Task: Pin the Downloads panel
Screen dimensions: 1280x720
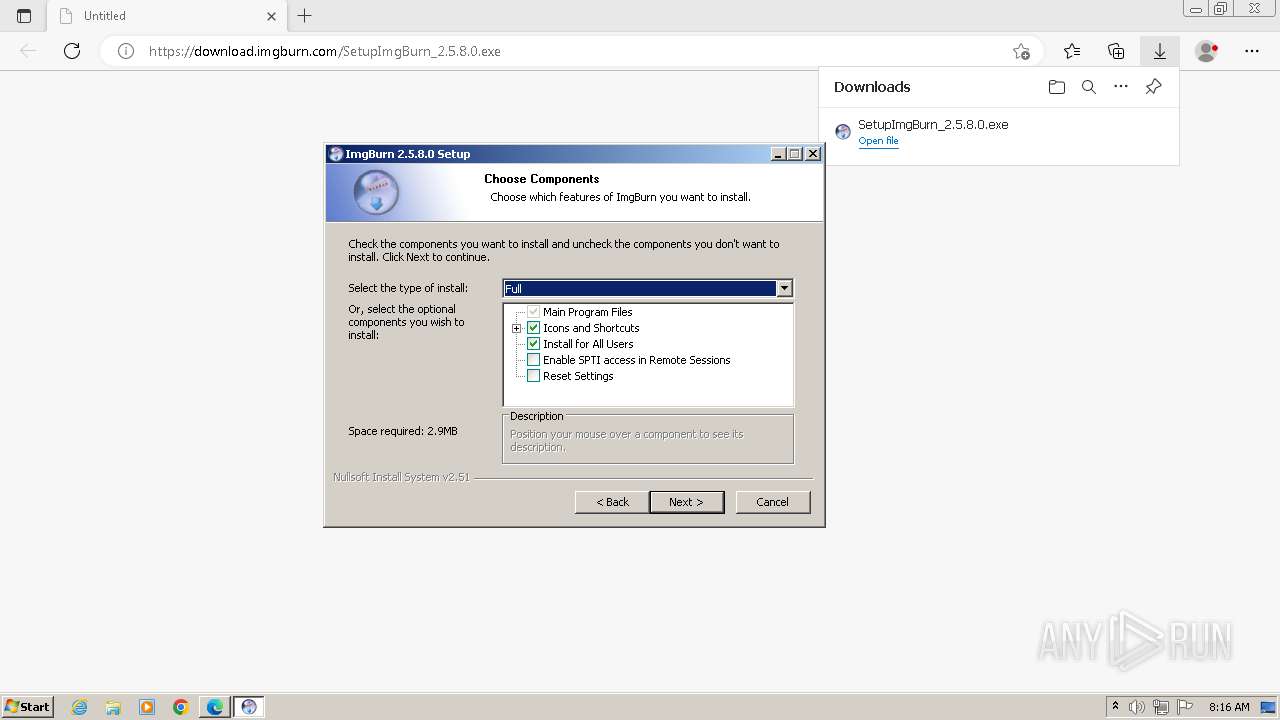Action: (1153, 87)
